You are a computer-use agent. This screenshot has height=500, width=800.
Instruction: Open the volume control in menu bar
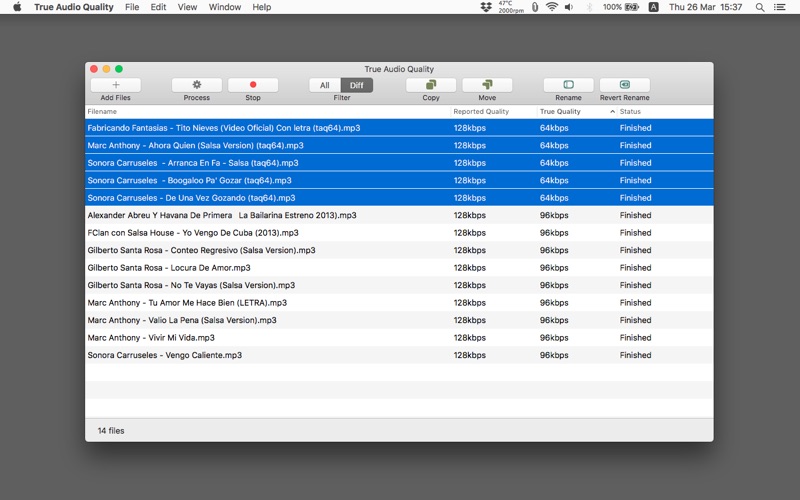569,7
